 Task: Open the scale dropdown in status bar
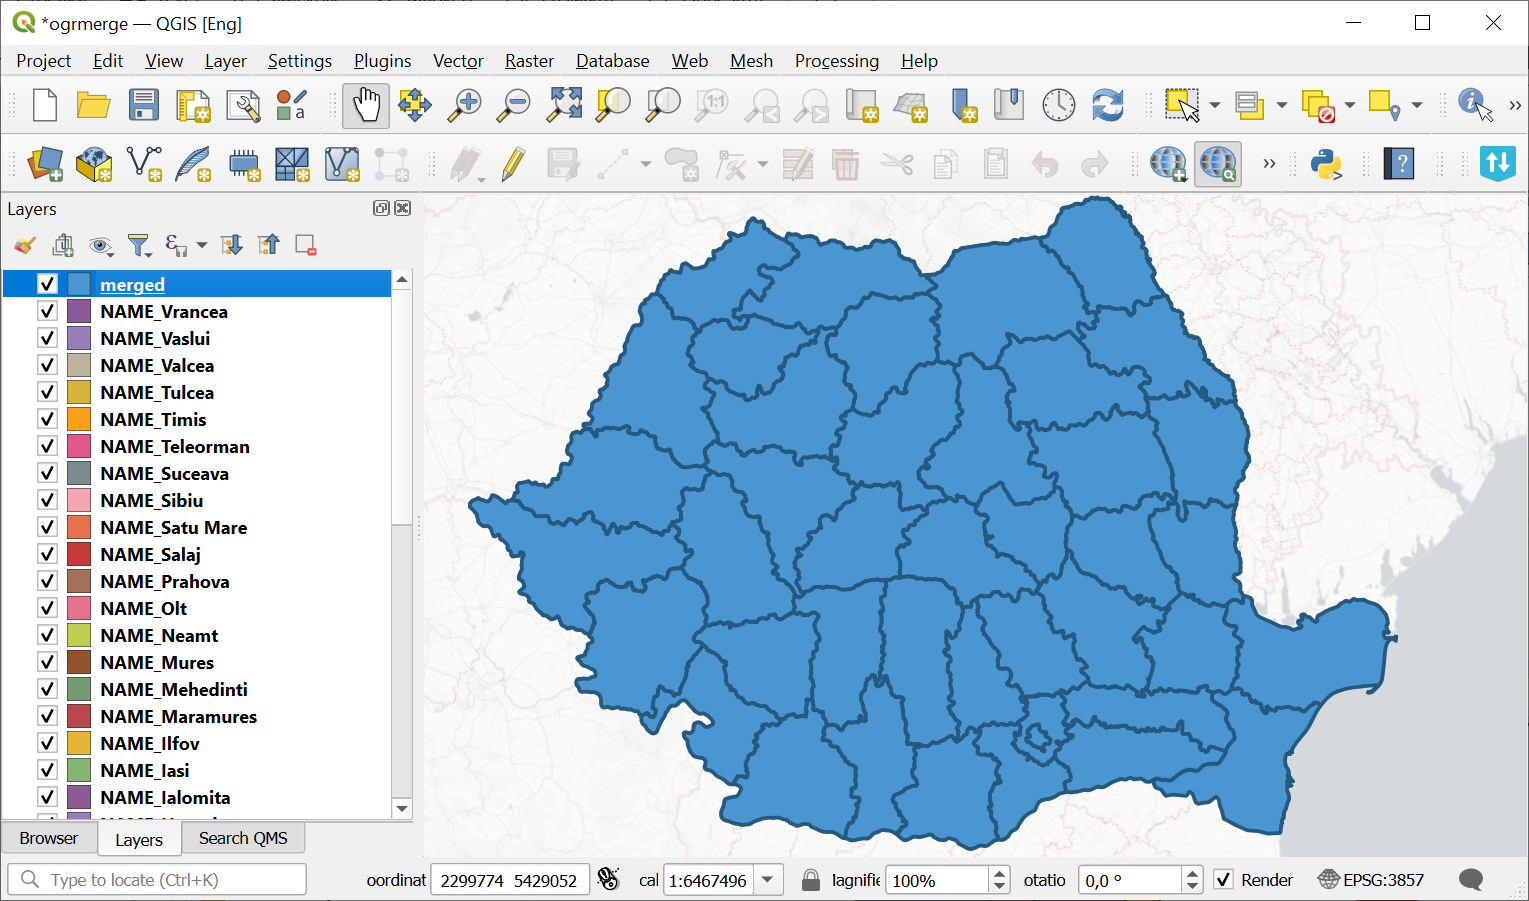pos(768,880)
